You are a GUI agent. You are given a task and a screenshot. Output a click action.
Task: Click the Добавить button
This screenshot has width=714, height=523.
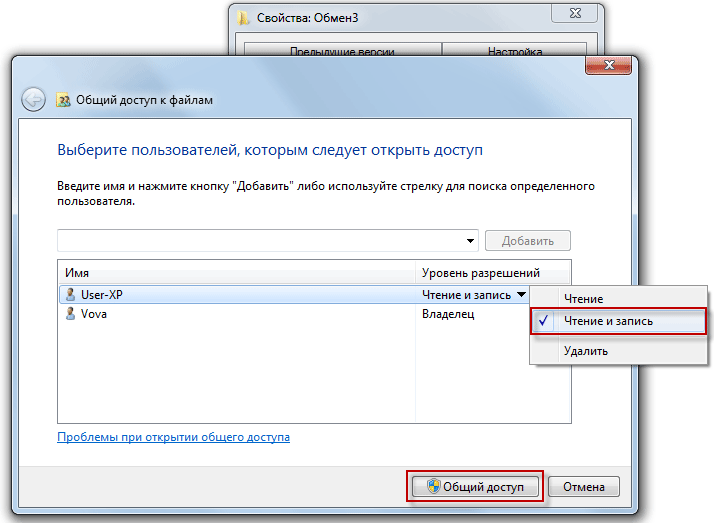pos(528,240)
